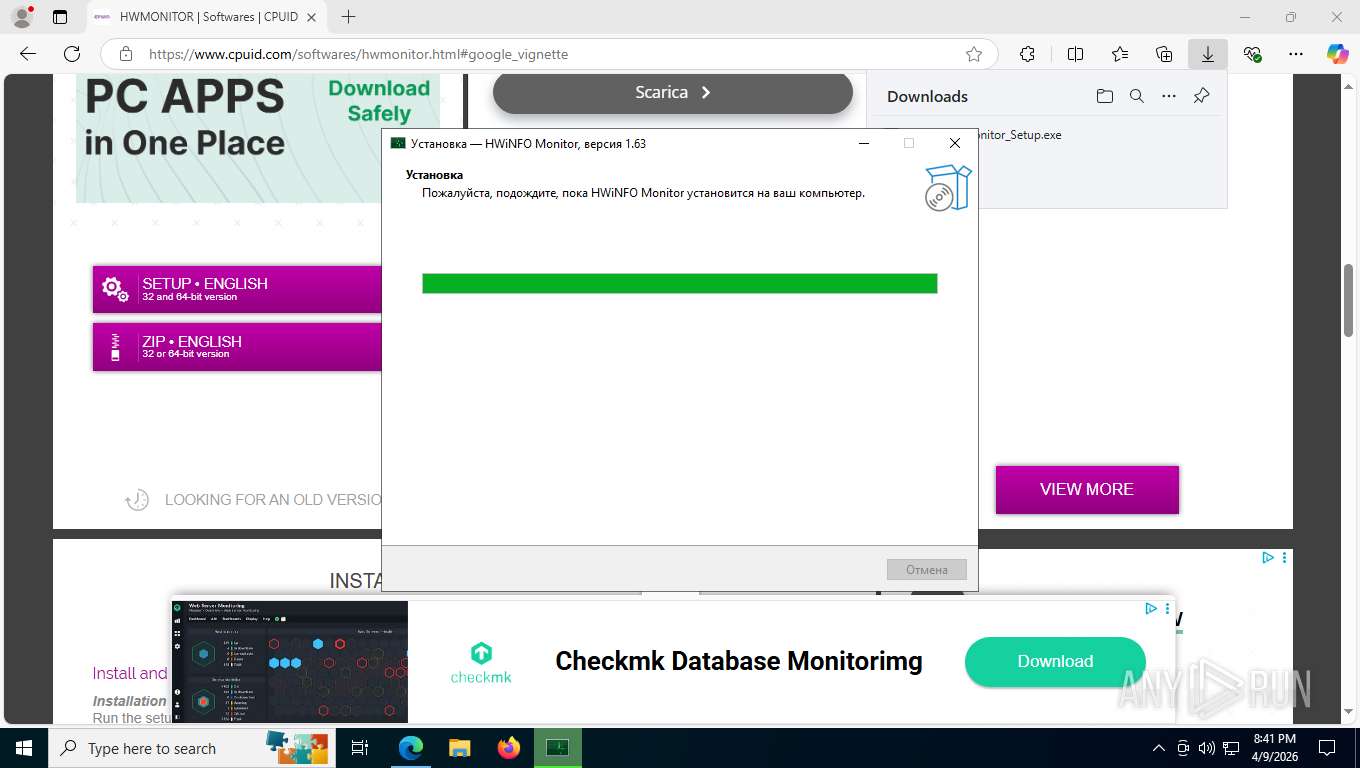
Task: Launch Firefox from the taskbar
Action: pos(509,748)
